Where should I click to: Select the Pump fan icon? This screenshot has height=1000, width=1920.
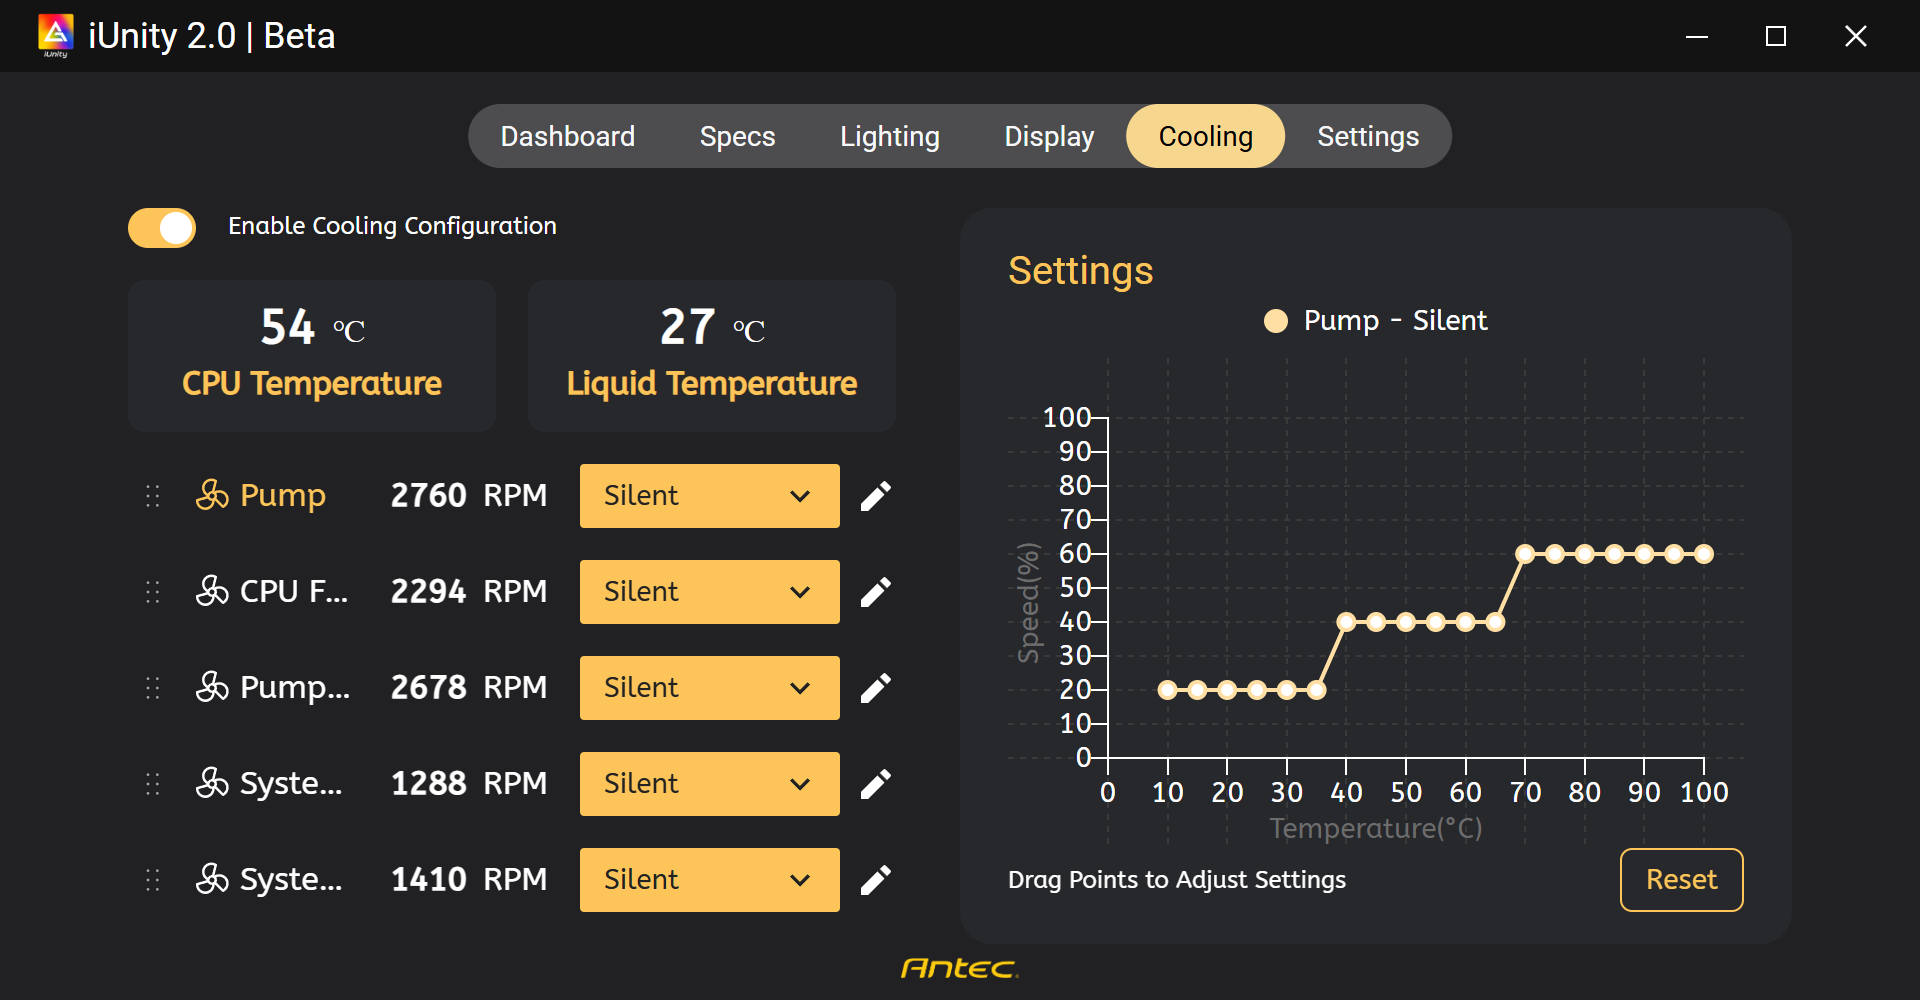pyautogui.click(x=212, y=495)
